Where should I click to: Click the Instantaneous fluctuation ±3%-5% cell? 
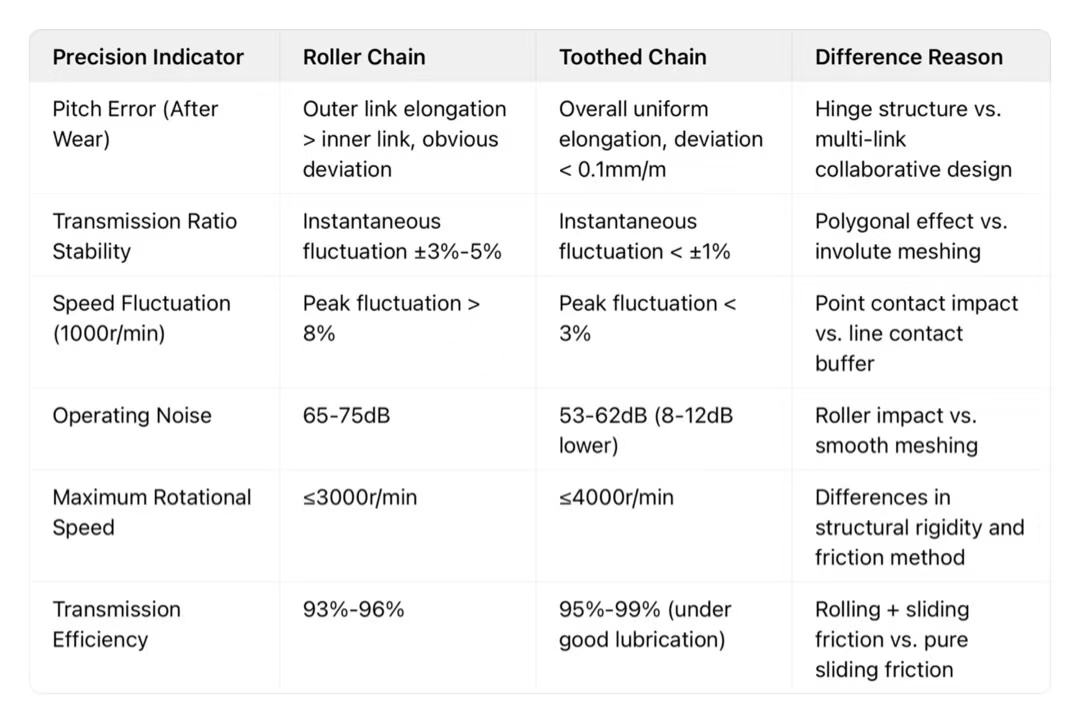pyautogui.click(x=401, y=236)
